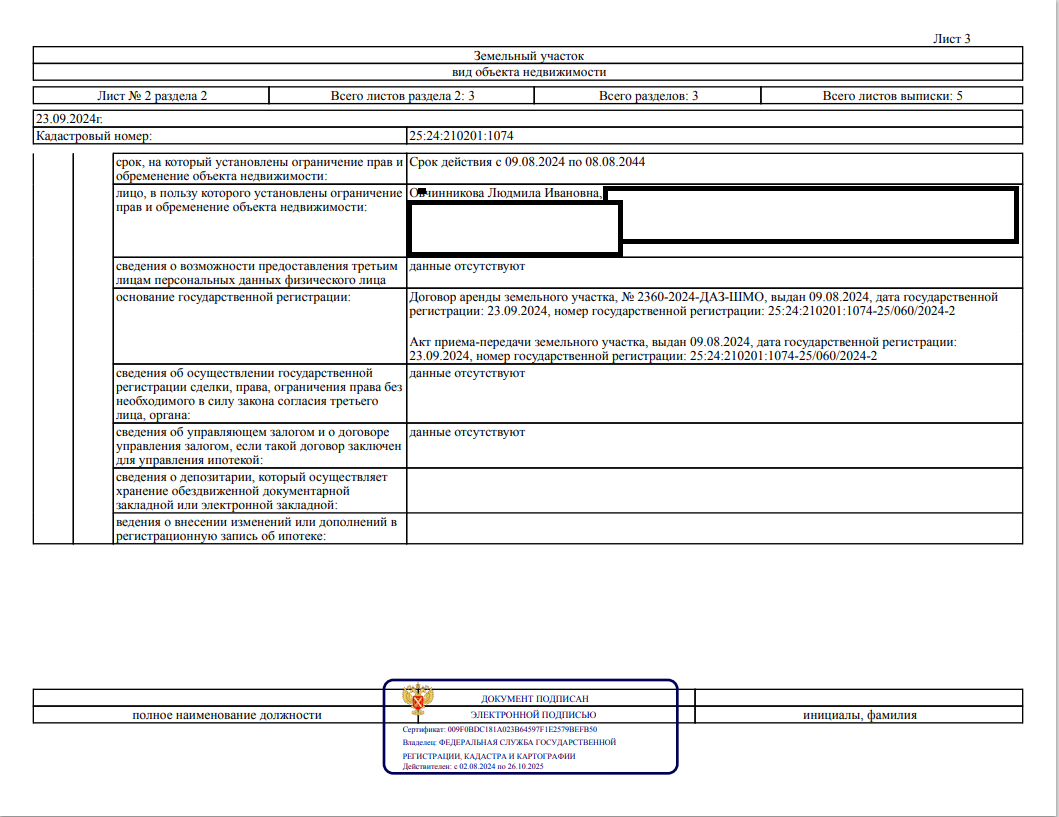
Task: Select 'Лист № 2 раздела 2' cell
Action: [x=151, y=96]
